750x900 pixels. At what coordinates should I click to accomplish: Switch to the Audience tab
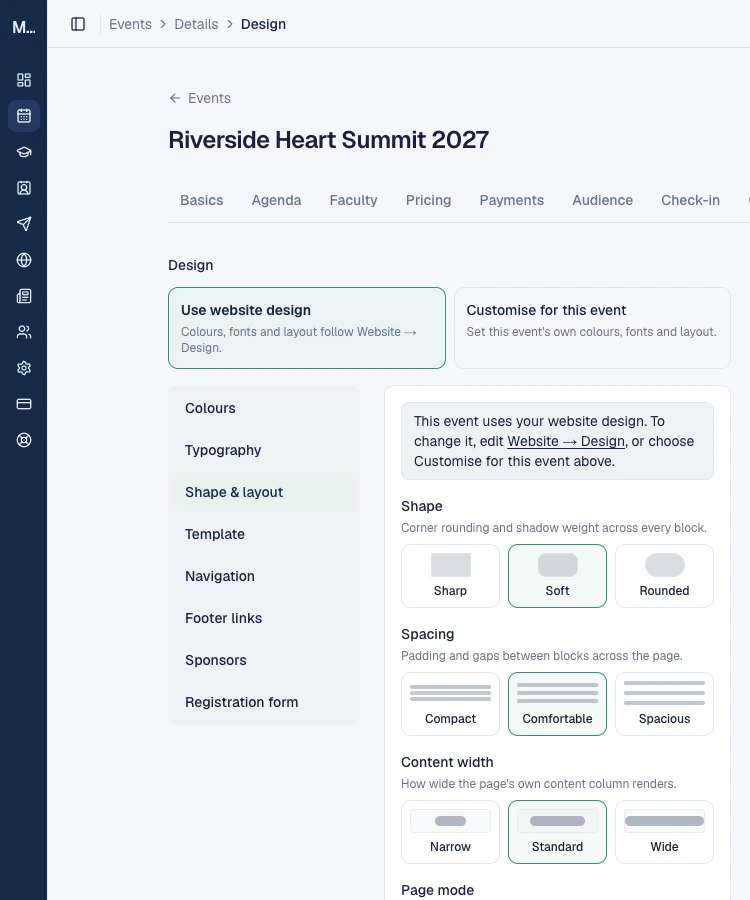tap(602, 200)
